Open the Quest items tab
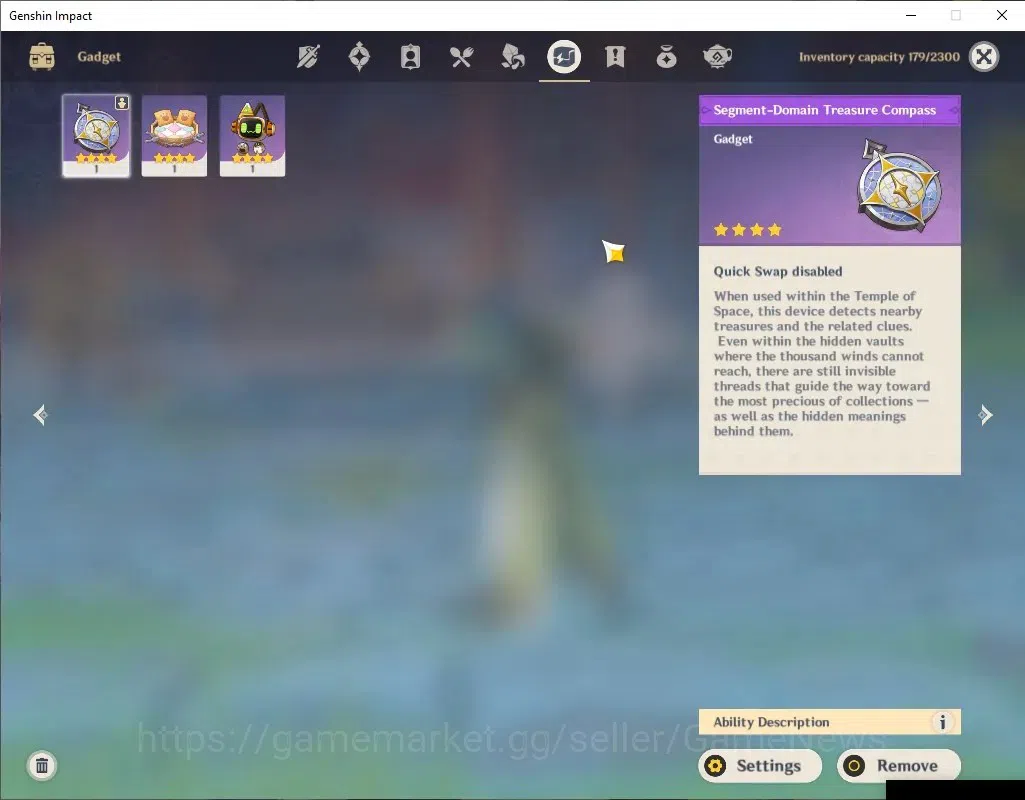 coord(615,57)
